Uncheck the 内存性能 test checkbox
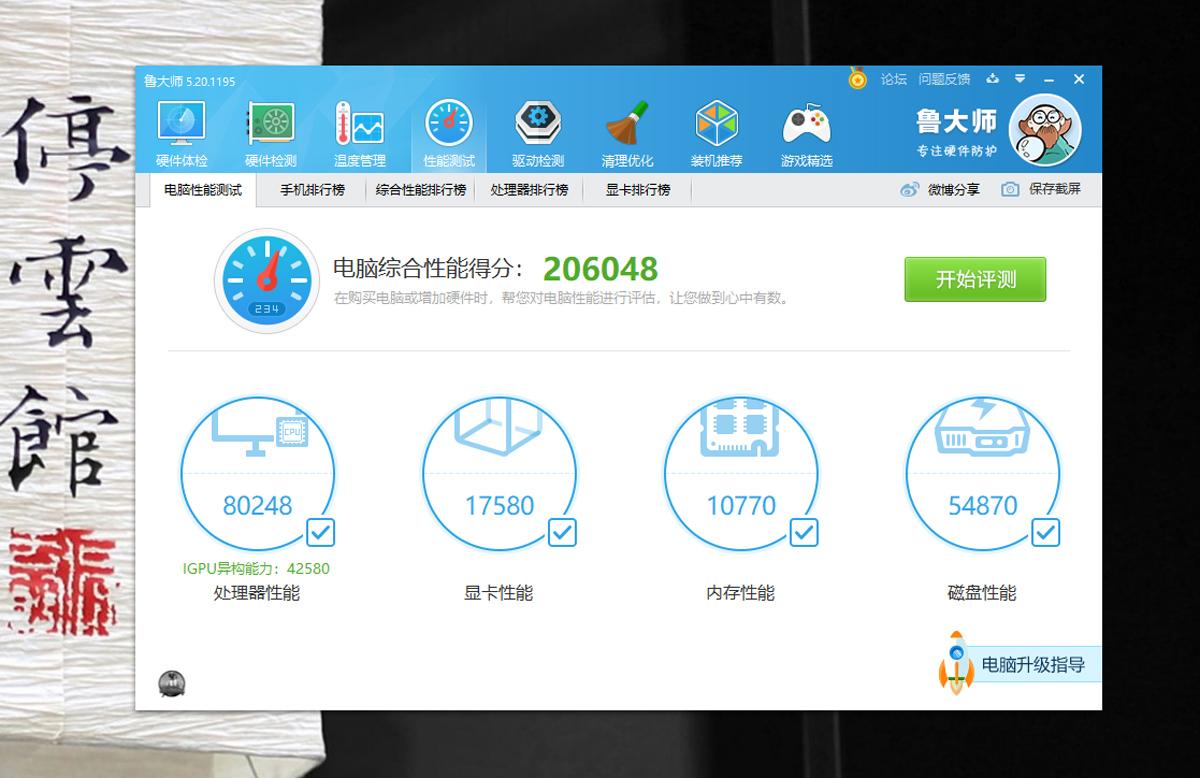Viewport: 1200px width, 778px height. (805, 532)
